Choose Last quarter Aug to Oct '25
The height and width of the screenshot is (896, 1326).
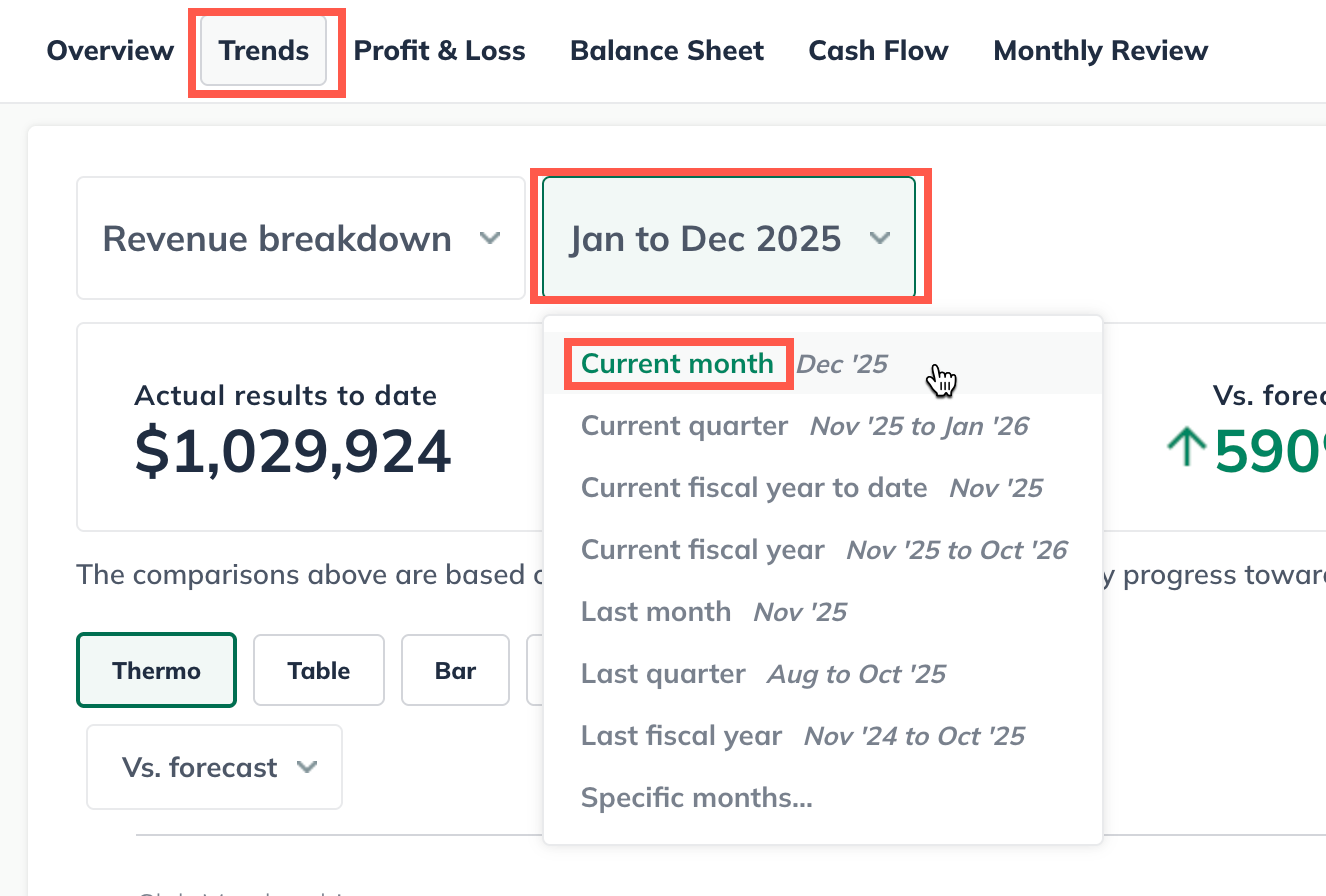[663, 674]
